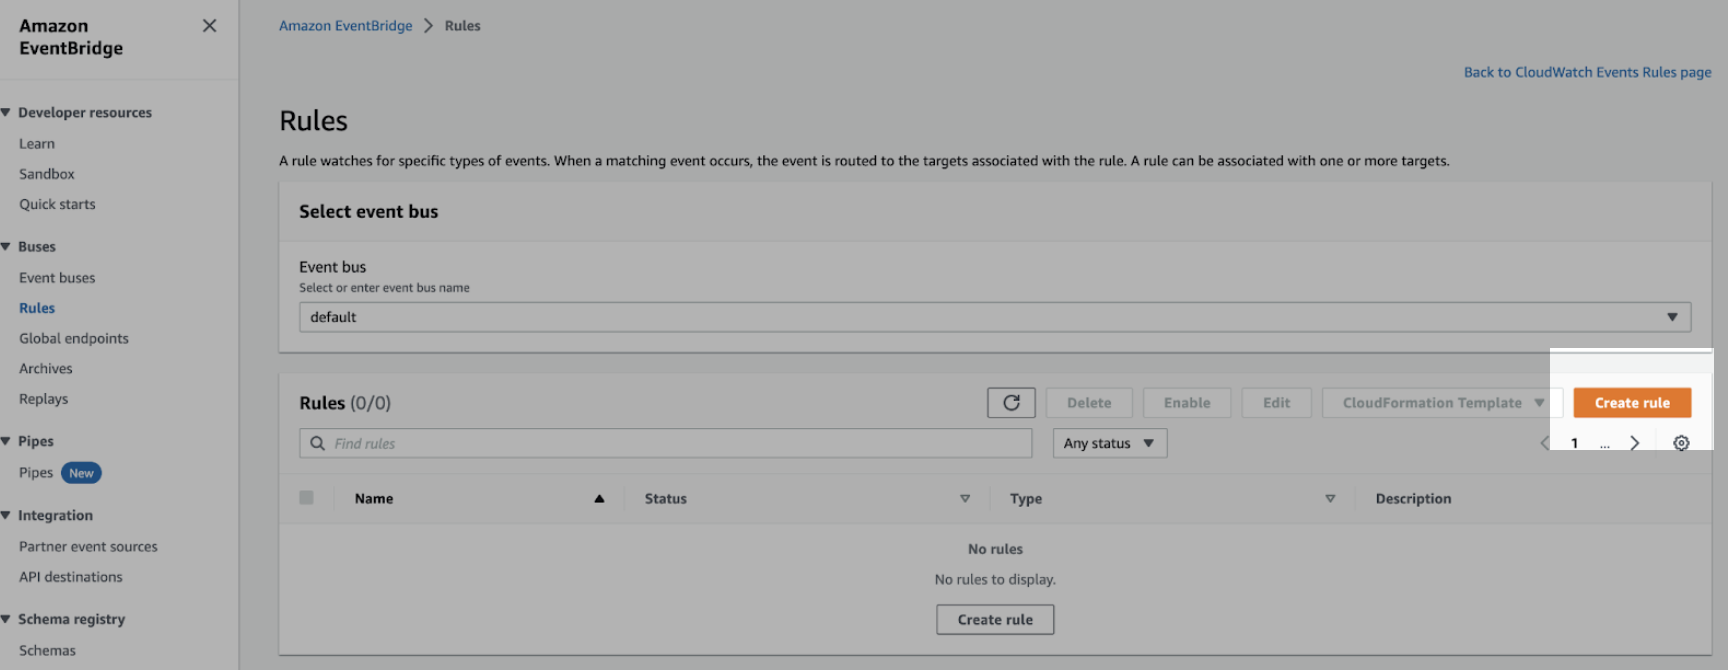
Task: Go to previous page of rules
Action: pos(1545,443)
